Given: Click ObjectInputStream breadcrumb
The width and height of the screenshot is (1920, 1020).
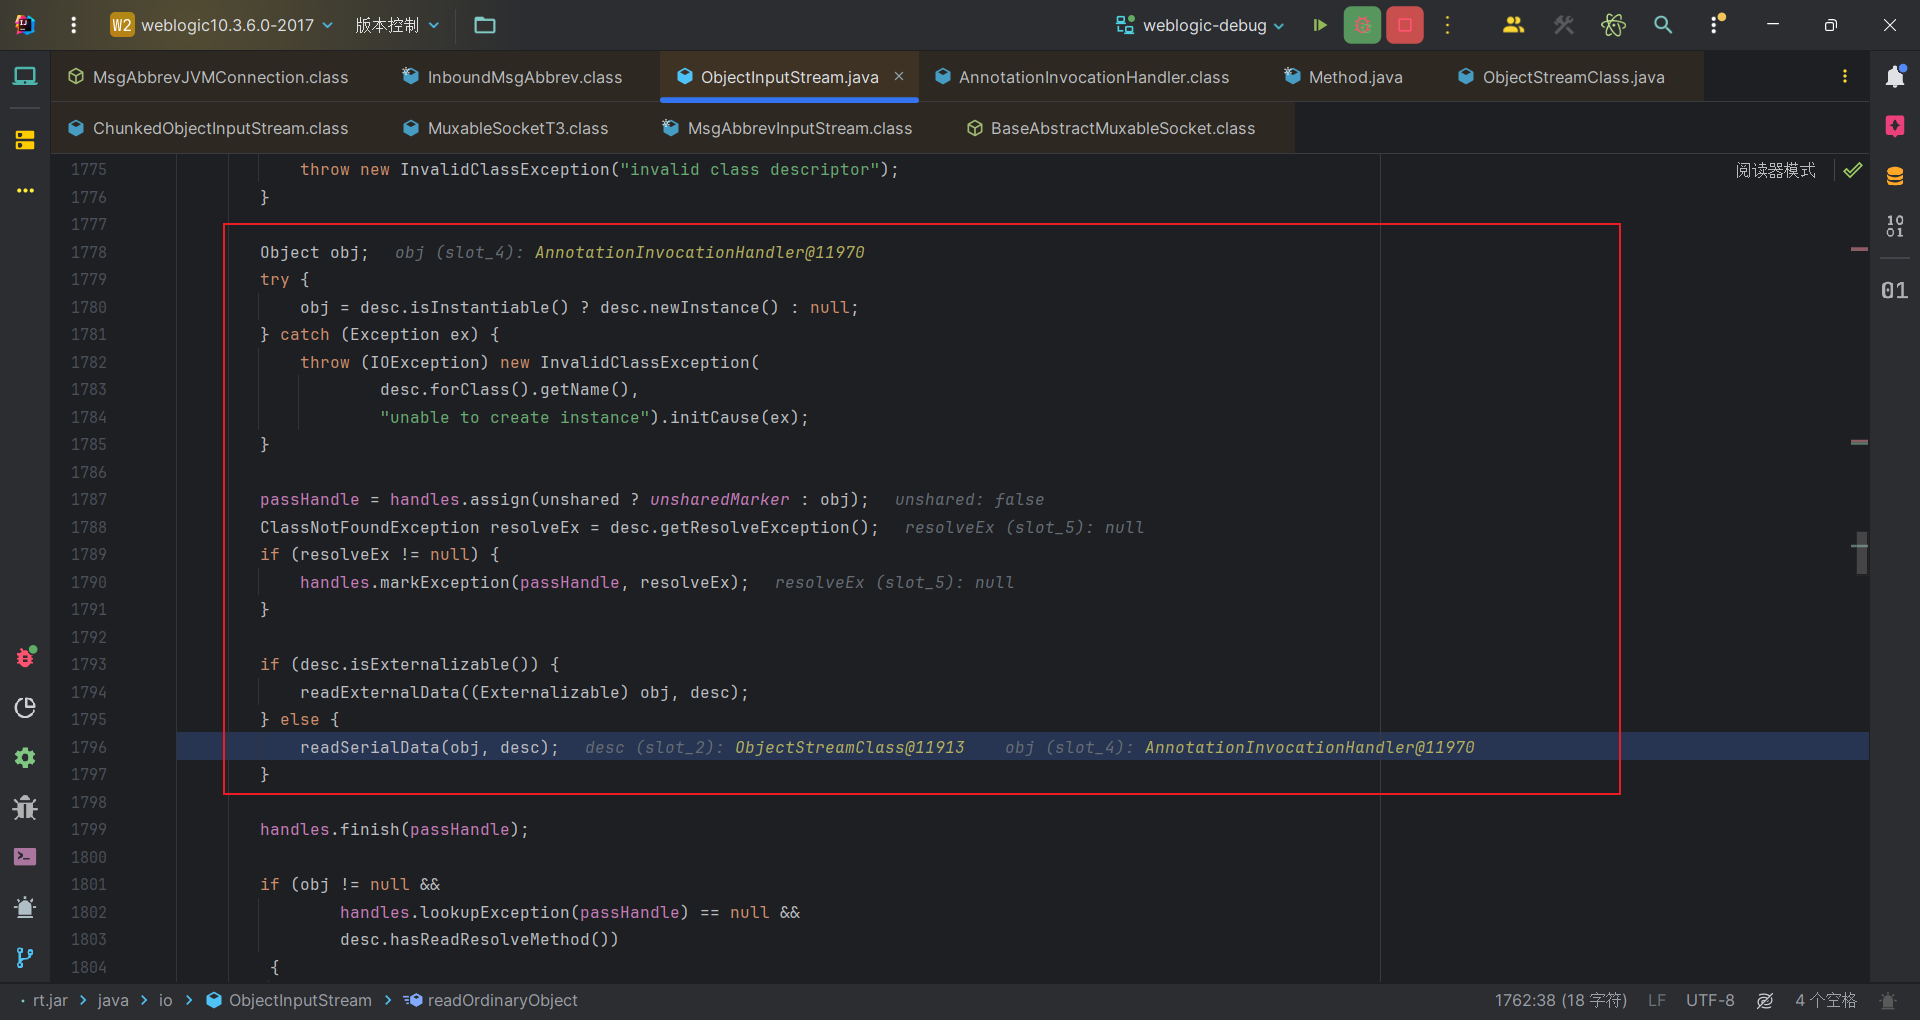Looking at the screenshot, I should click(289, 1000).
